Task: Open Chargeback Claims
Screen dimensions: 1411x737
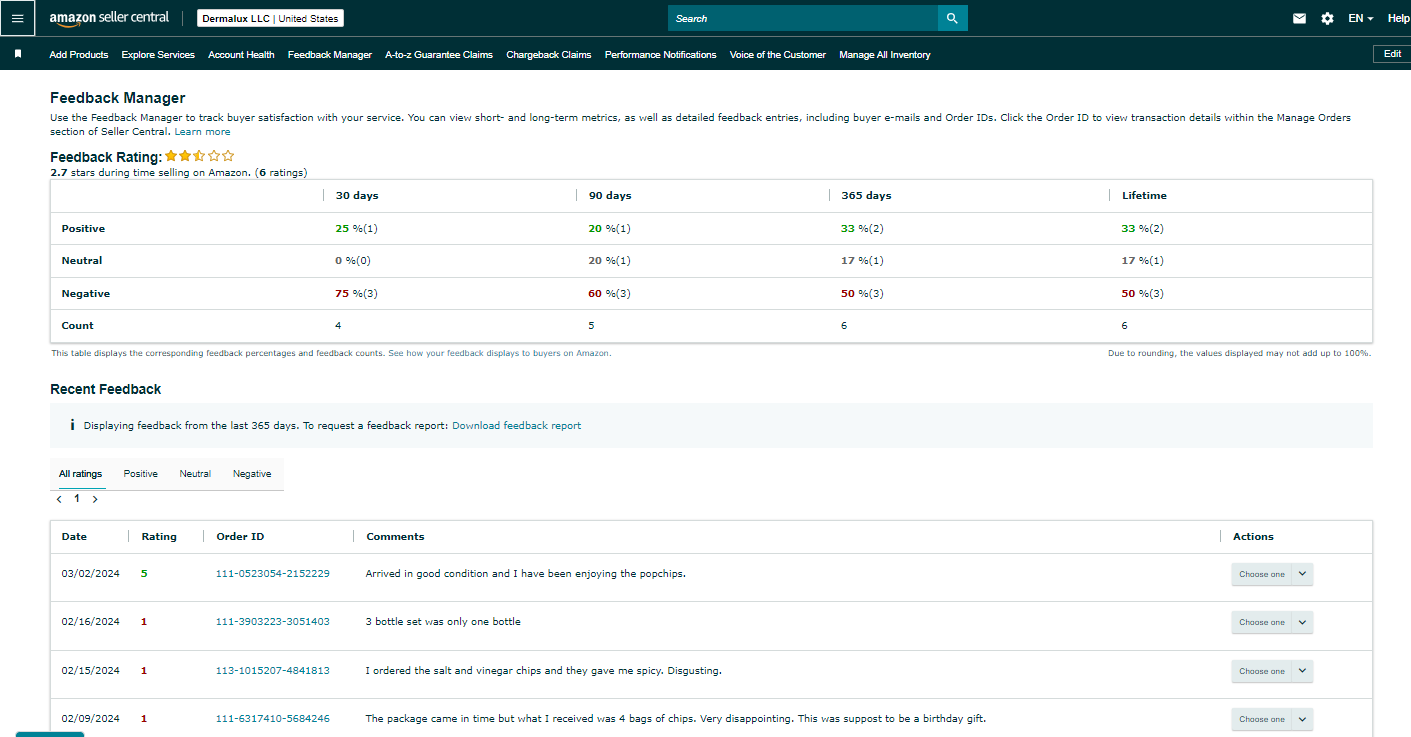Action: (549, 55)
